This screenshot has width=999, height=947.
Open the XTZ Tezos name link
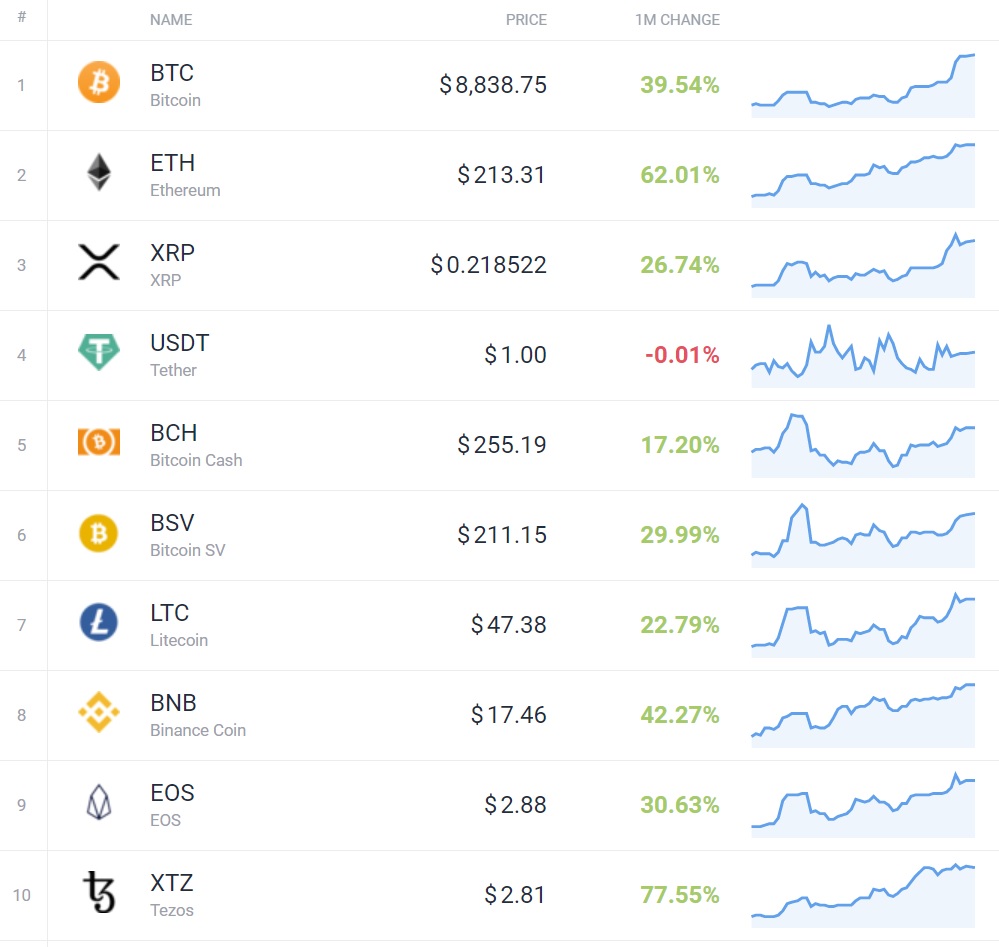coord(172,895)
